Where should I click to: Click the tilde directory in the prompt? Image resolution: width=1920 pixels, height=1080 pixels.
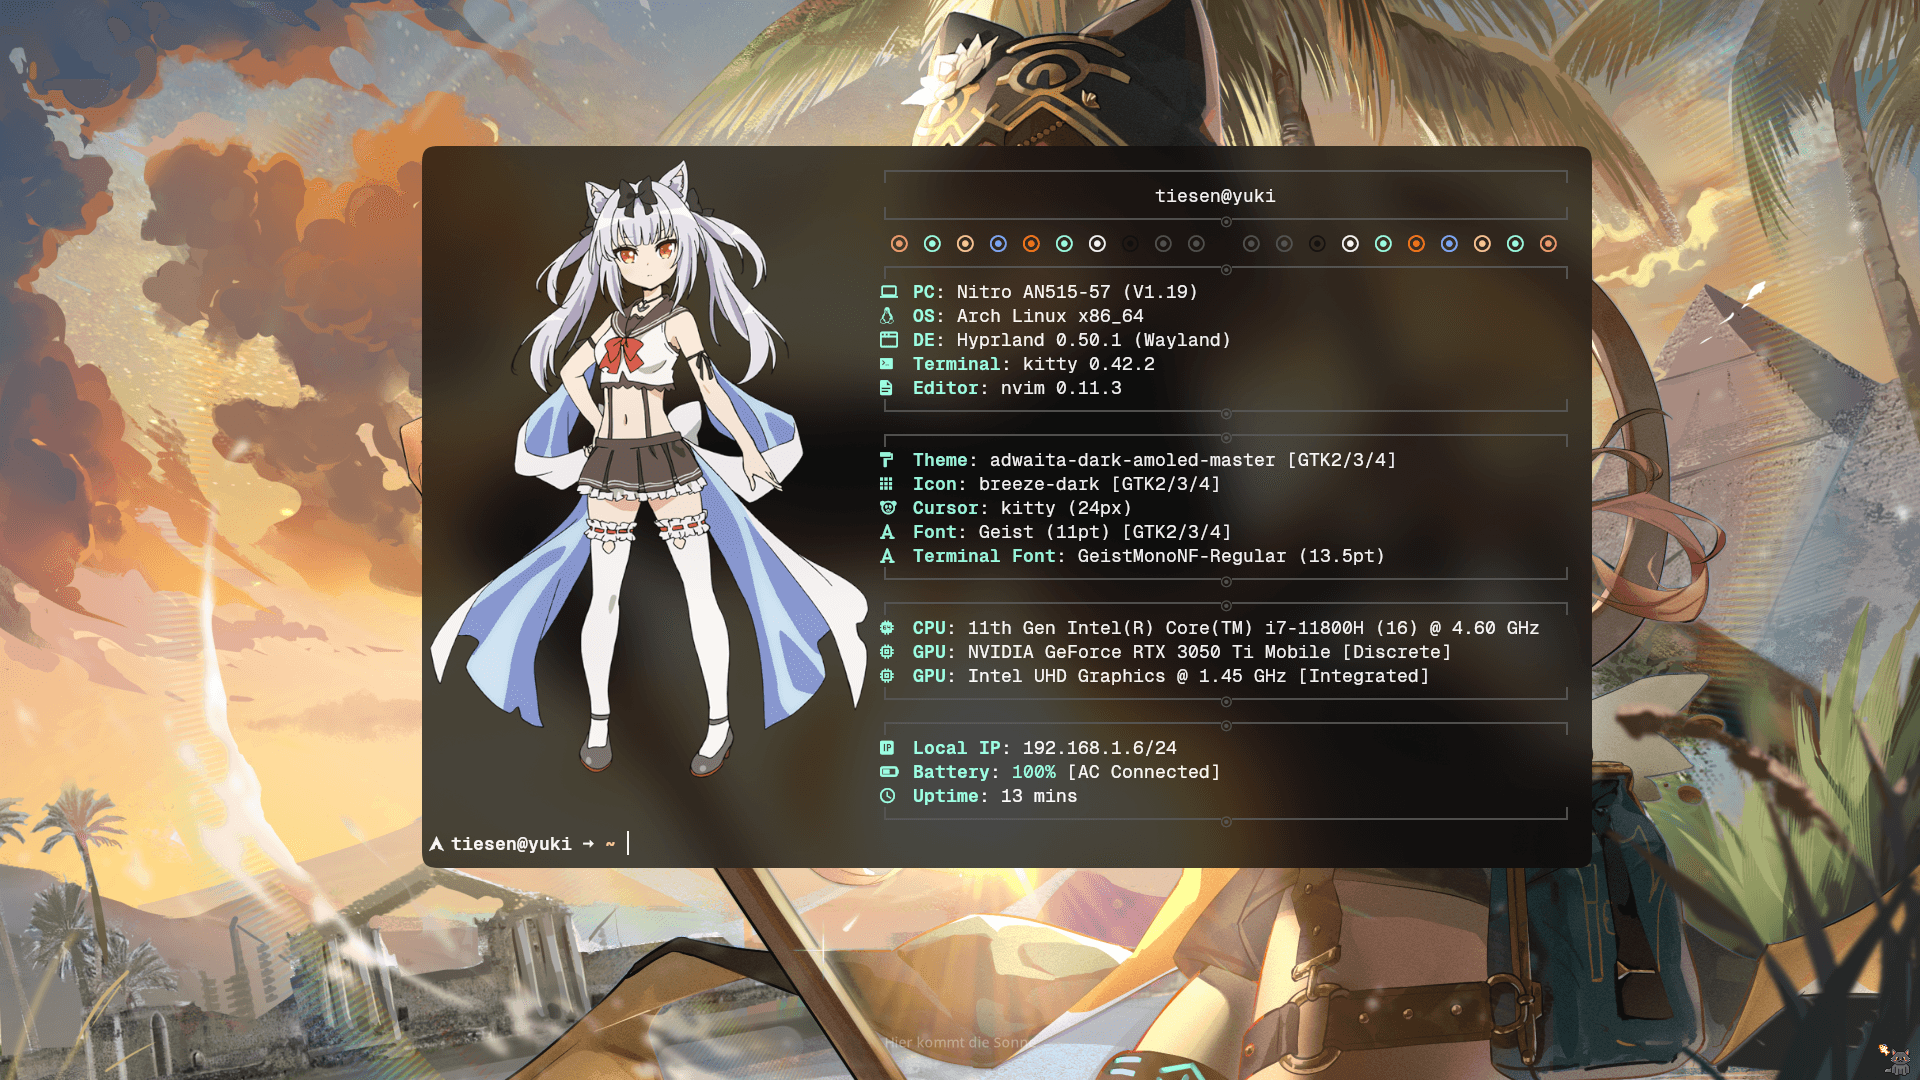[610, 844]
